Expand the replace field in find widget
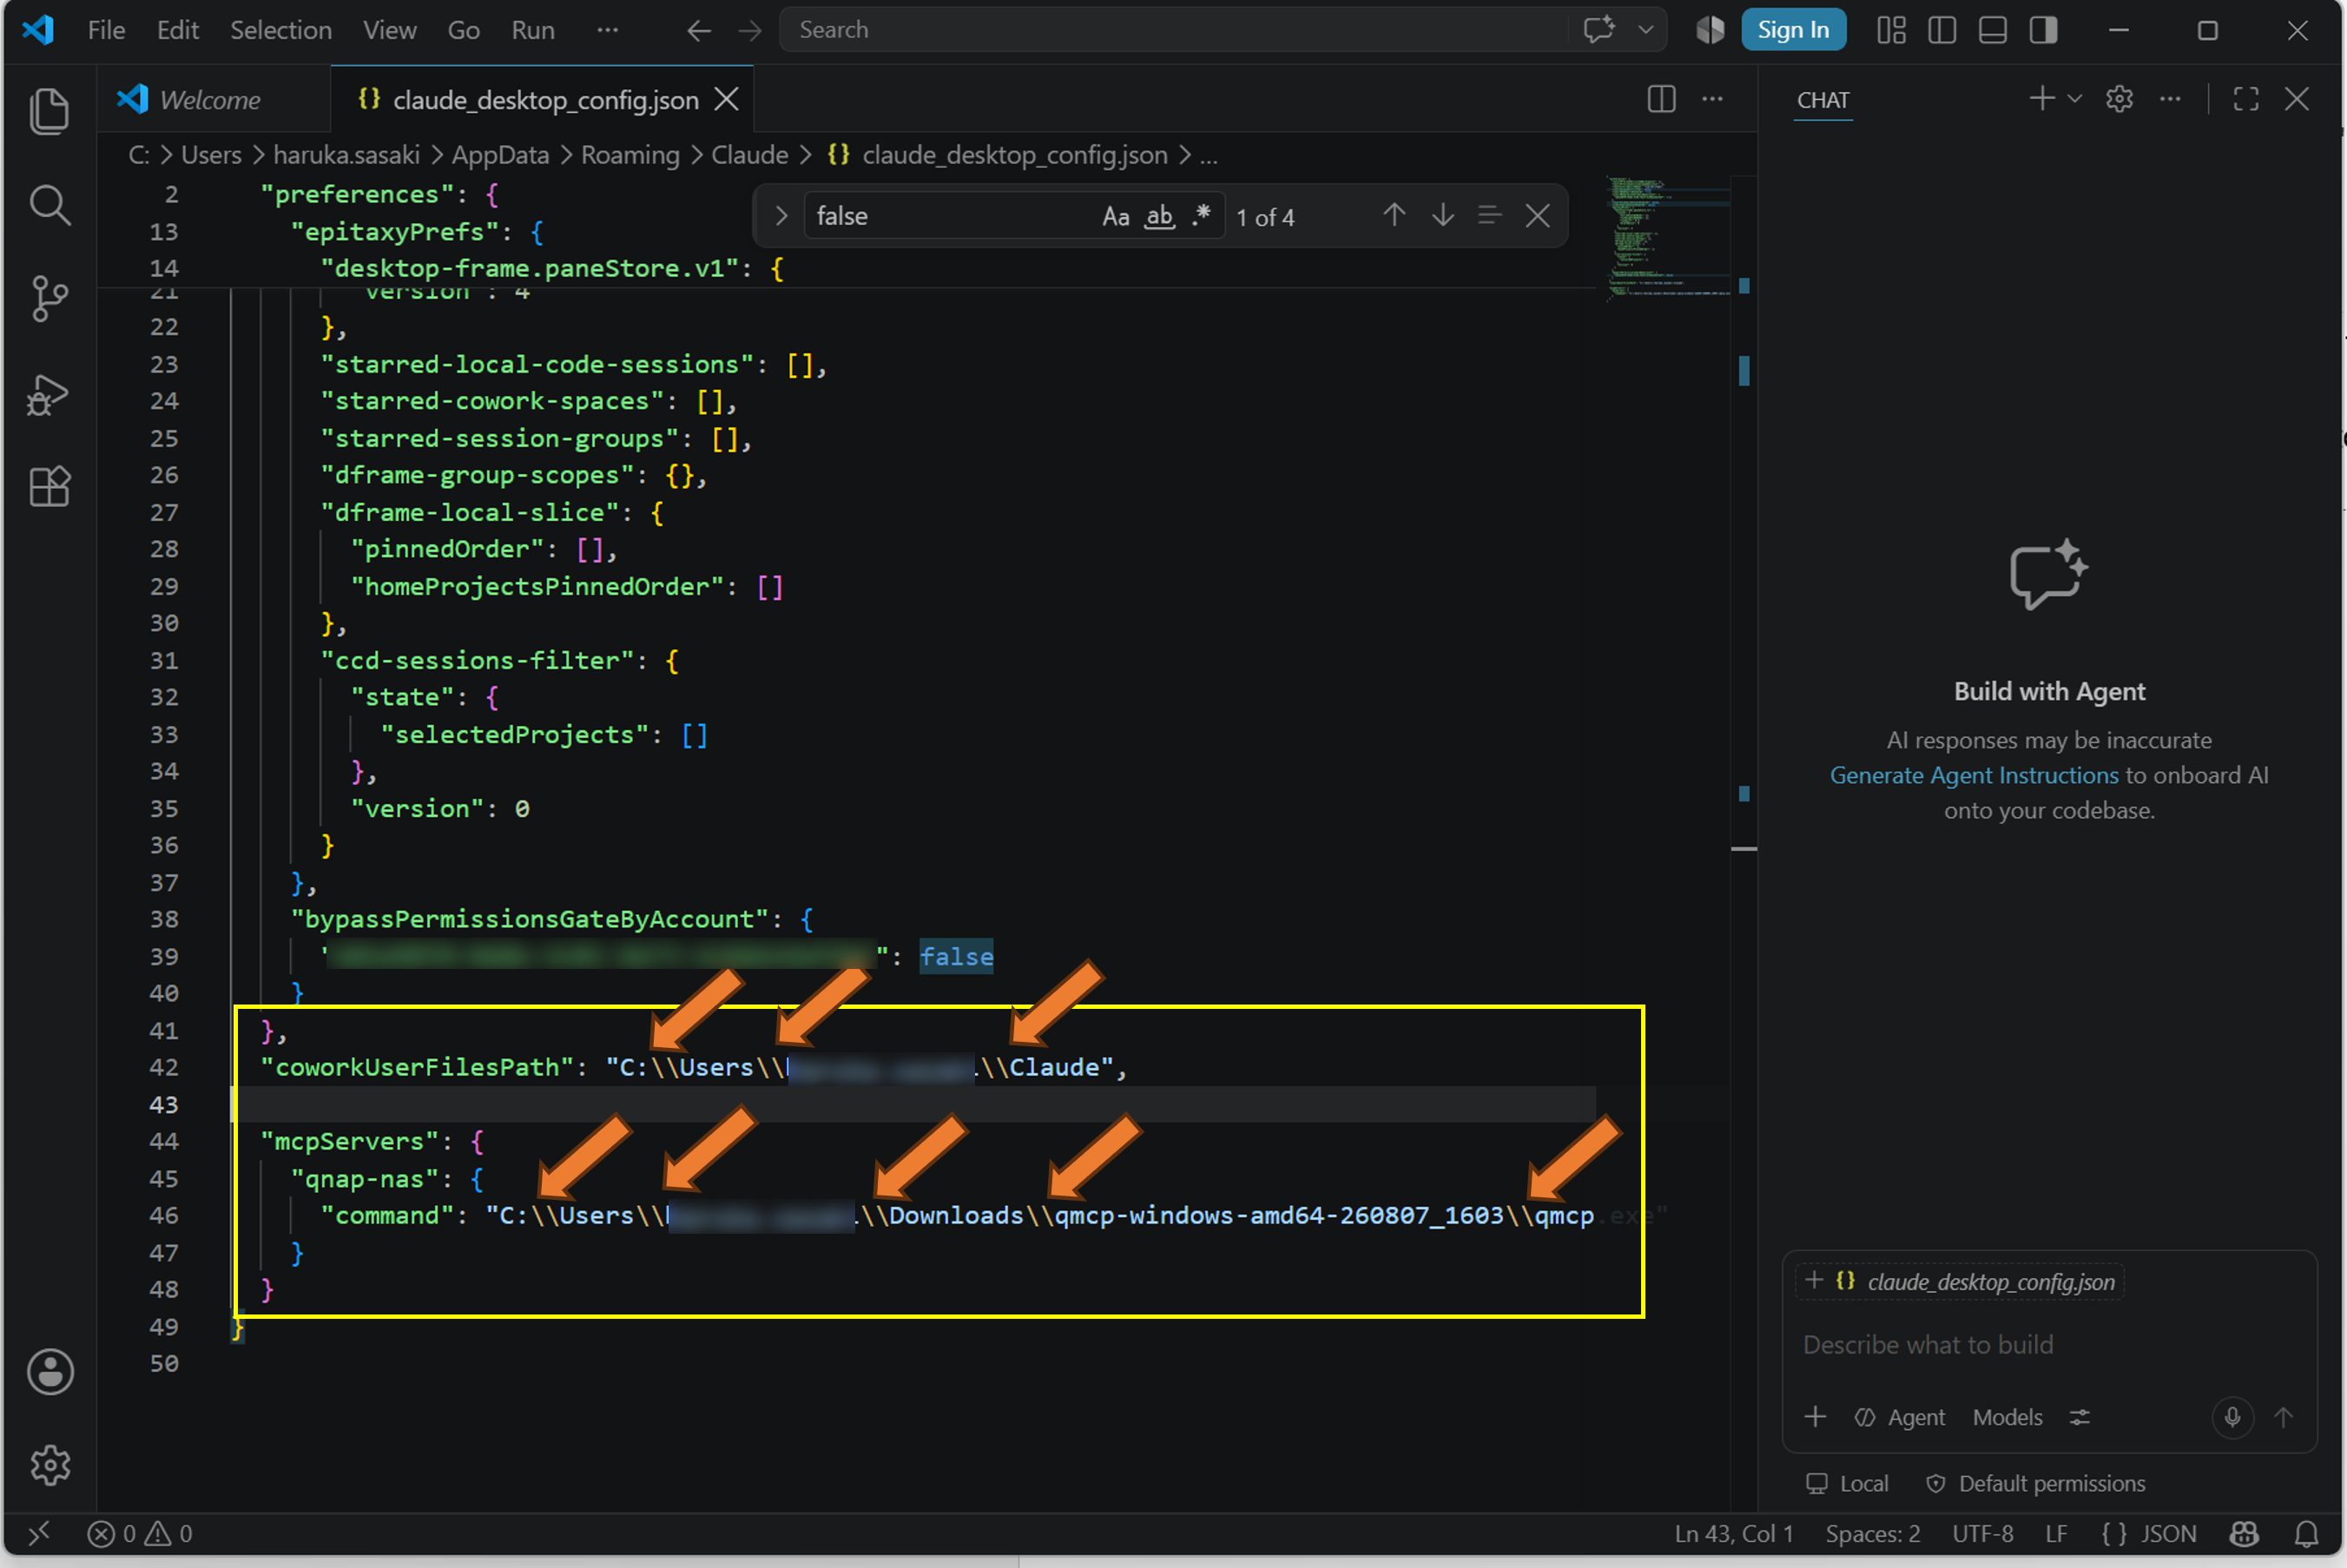The image size is (2347, 1568). tap(781, 216)
